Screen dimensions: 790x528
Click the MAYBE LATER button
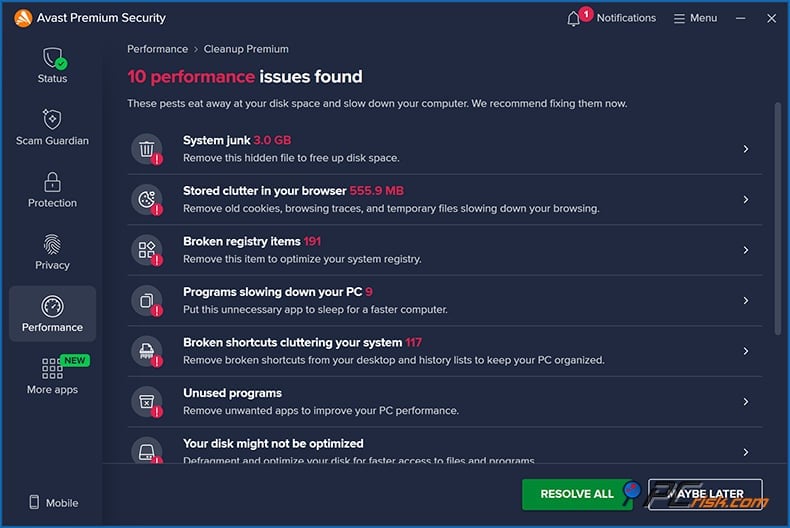coord(705,494)
